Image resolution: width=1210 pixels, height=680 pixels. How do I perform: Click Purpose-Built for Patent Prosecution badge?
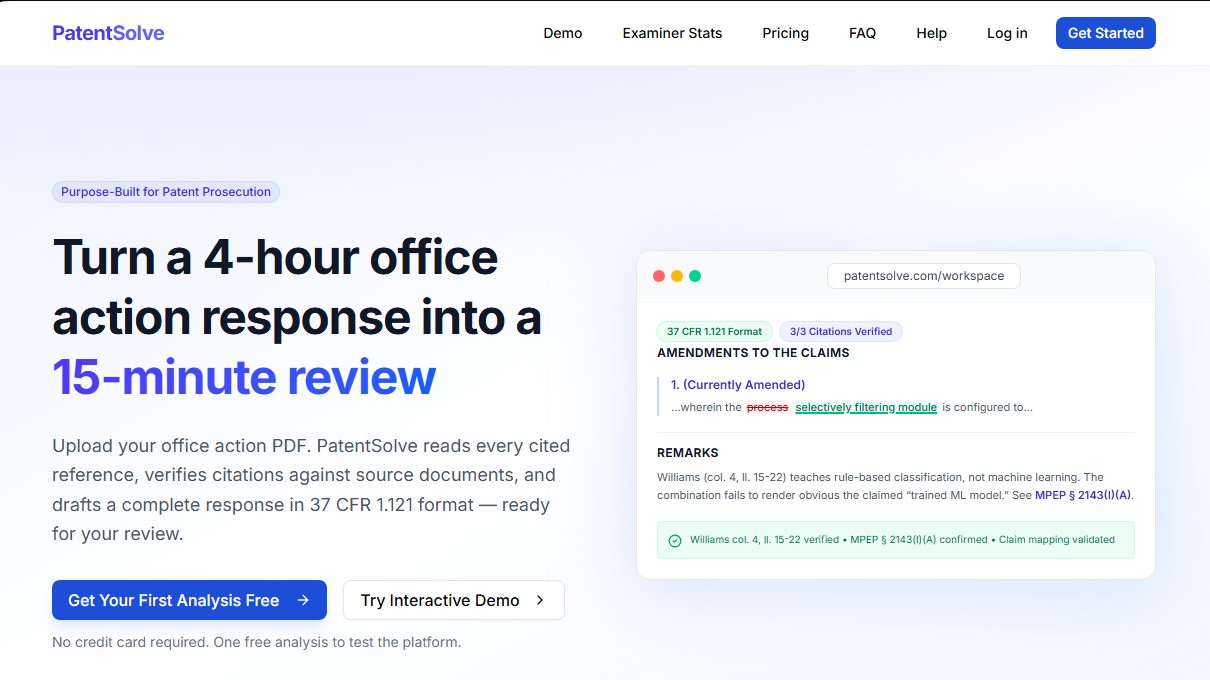click(x=166, y=192)
